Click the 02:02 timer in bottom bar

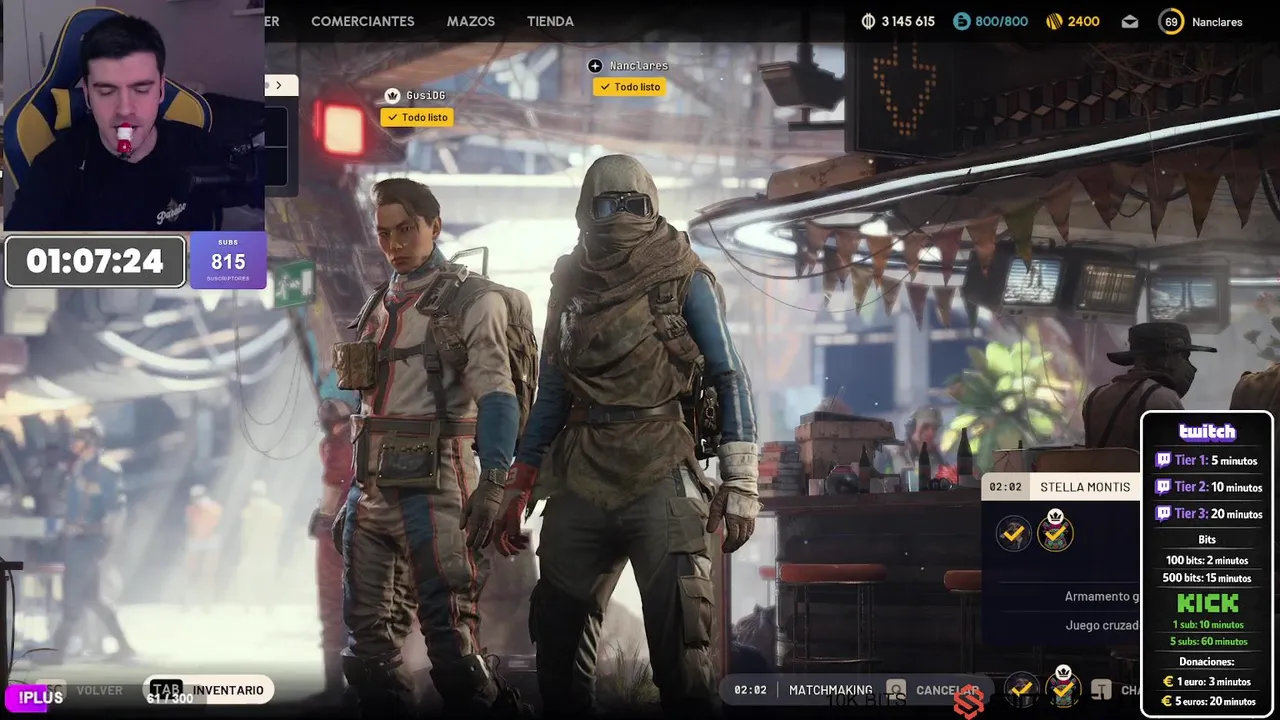[750, 690]
